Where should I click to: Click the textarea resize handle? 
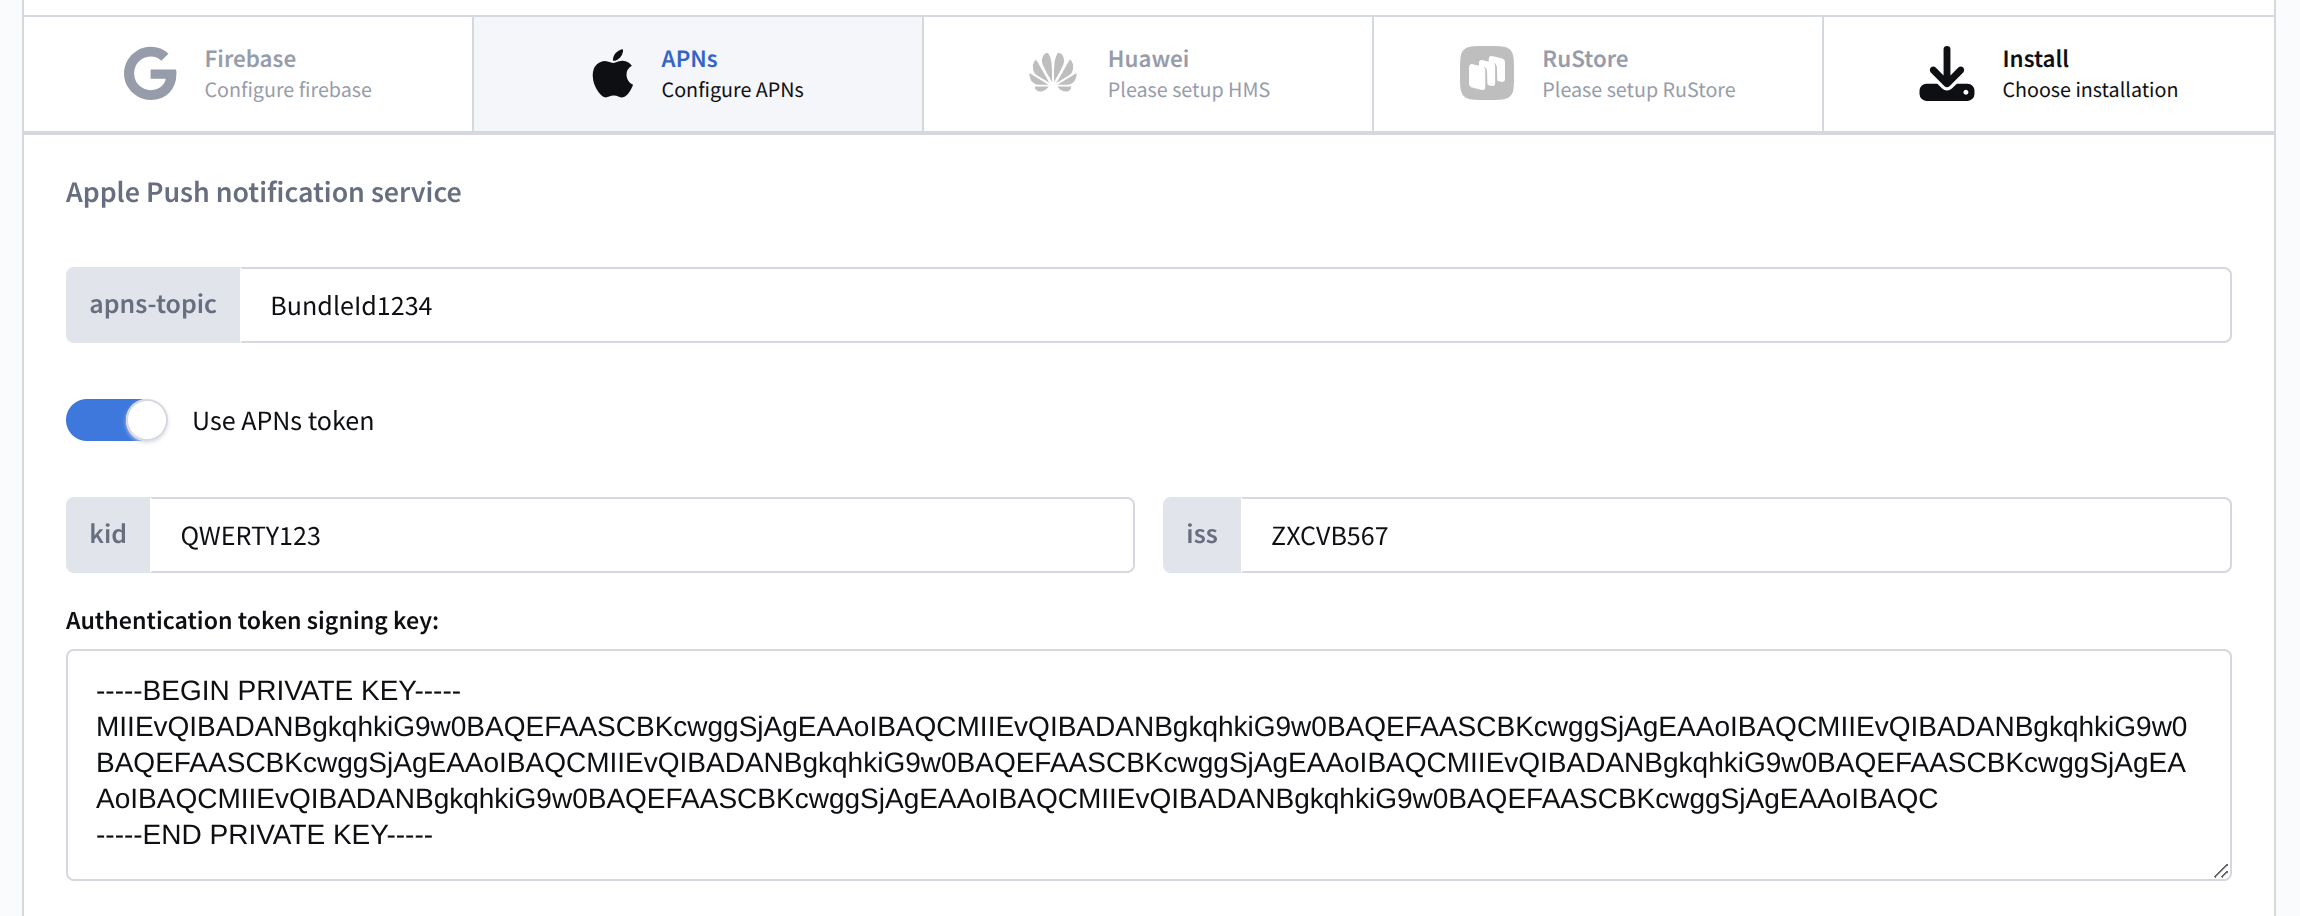tap(2220, 870)
